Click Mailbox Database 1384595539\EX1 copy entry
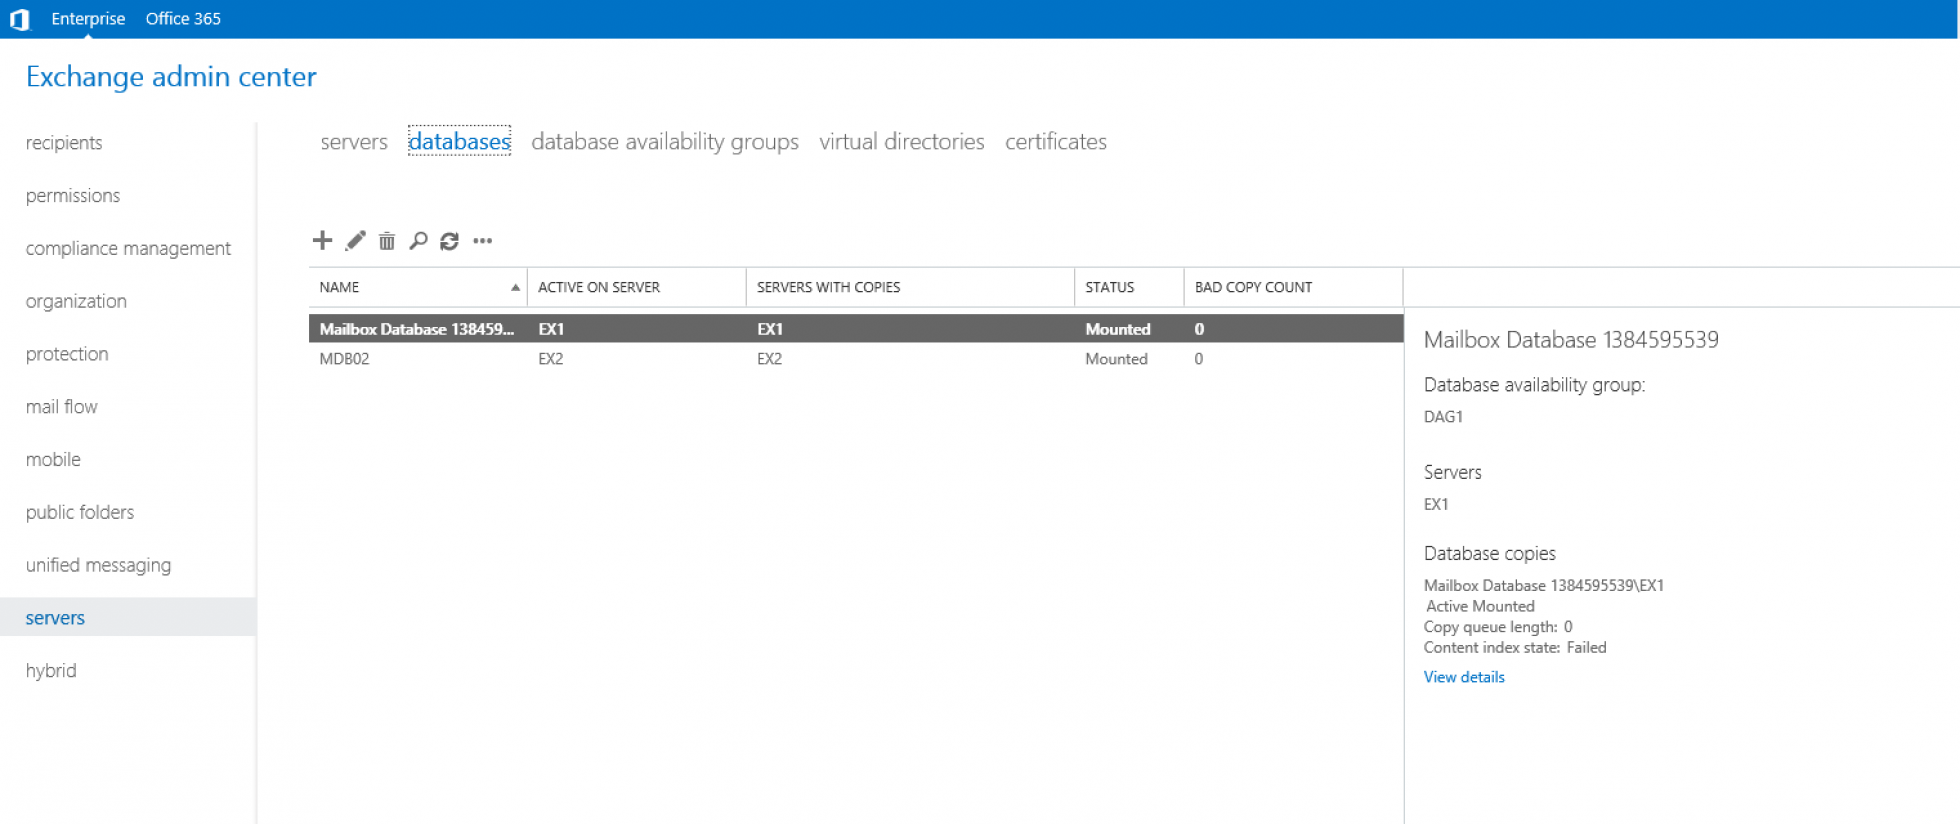The height and width of the screenshot is (824, 1960). [1544, 586]
